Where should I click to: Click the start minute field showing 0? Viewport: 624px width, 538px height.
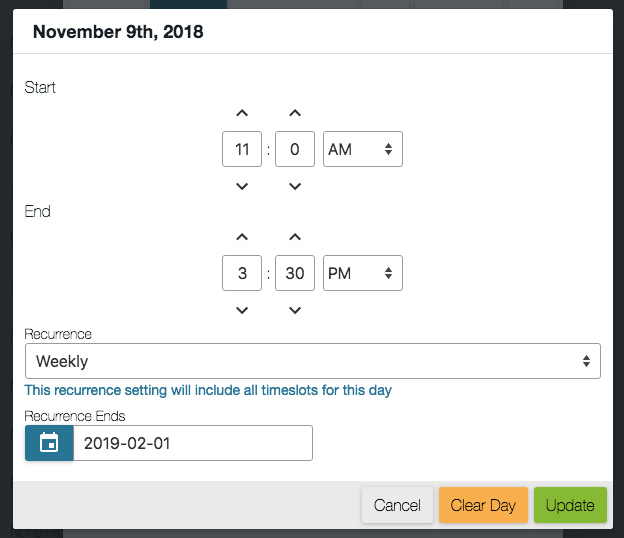[x=295, y=150]
